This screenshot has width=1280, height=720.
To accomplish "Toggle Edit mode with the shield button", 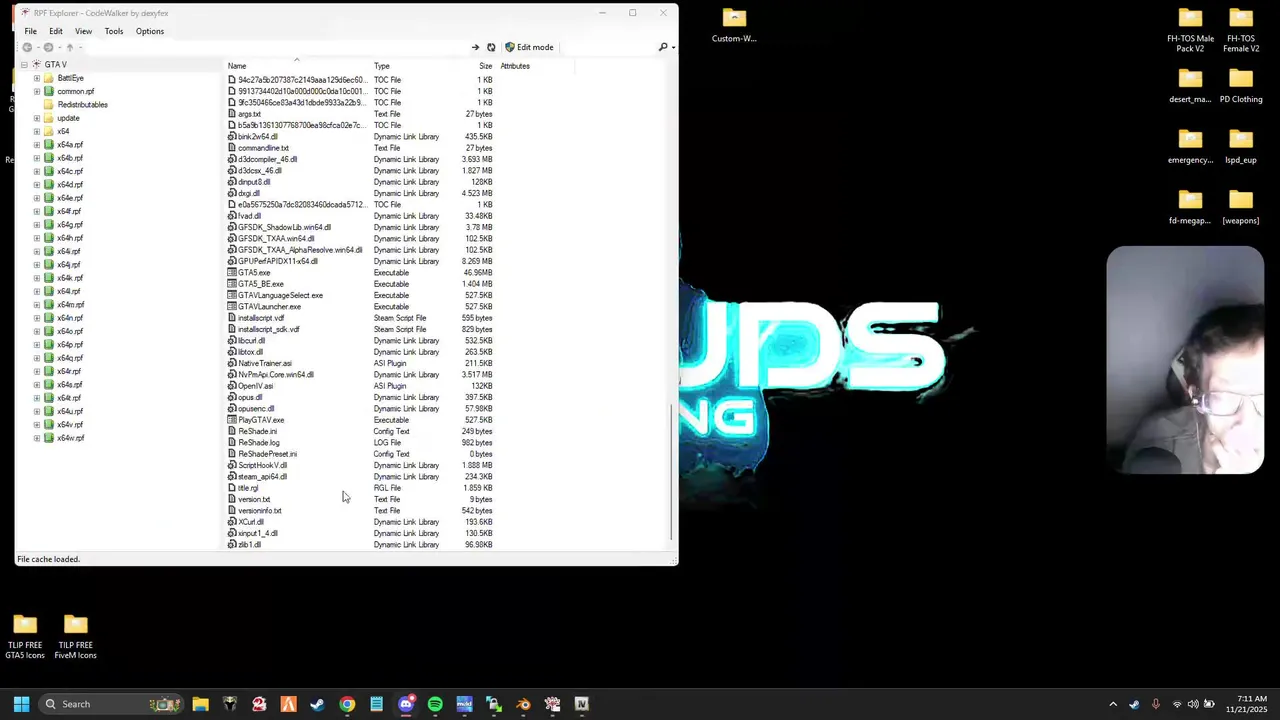I will 529,47.
